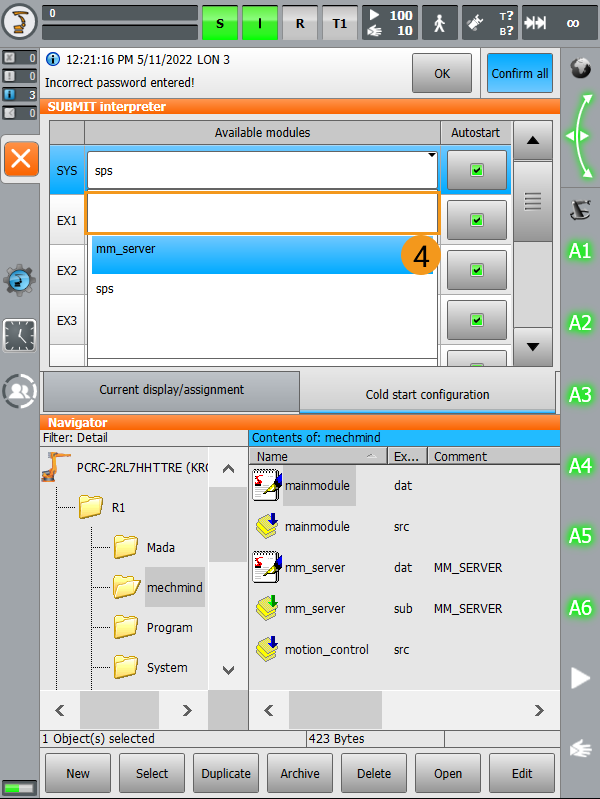This screenshot has width=600, height=799.
Task: Click the Delete button
Action: tap(374, 774)
